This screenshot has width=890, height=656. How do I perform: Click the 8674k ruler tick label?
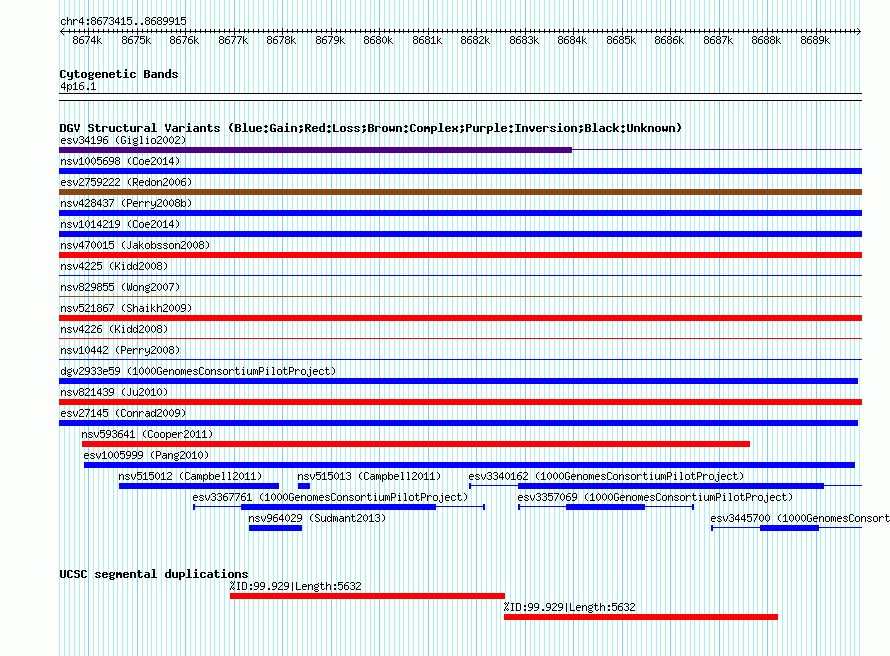[87, 40]
